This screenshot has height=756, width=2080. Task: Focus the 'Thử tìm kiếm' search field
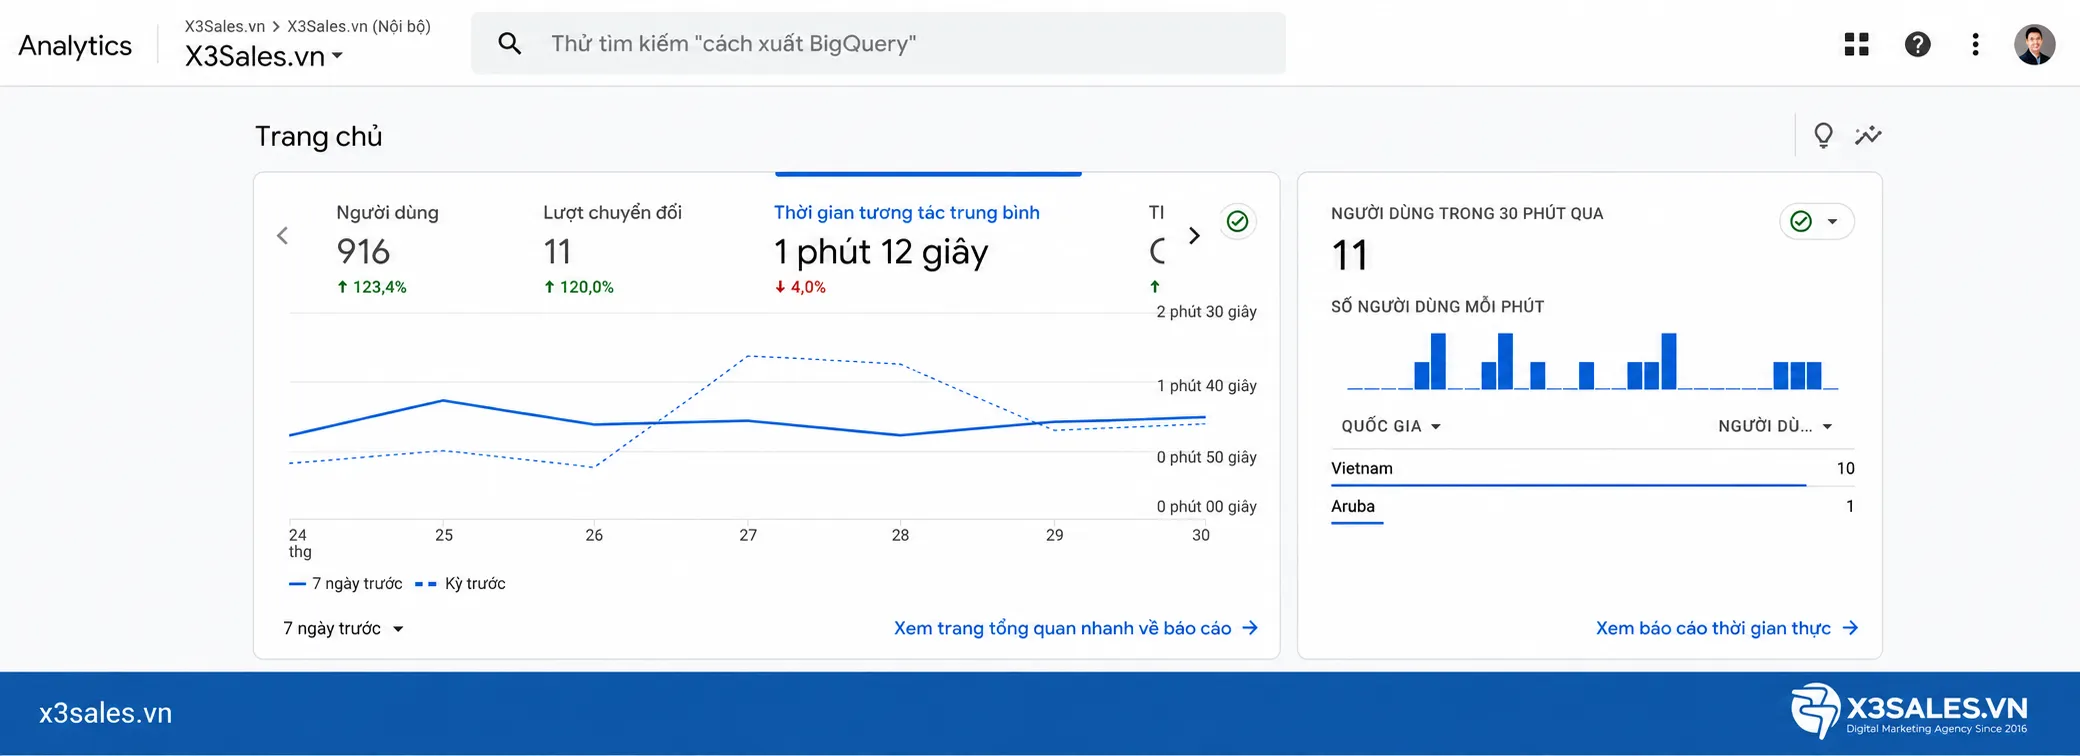tap(878, 44)
